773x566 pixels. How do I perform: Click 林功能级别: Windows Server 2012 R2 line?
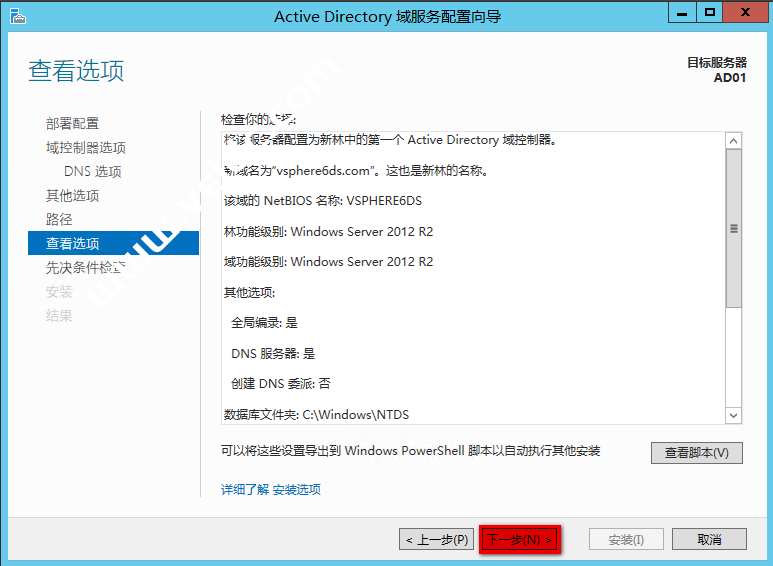coord(328,231)
